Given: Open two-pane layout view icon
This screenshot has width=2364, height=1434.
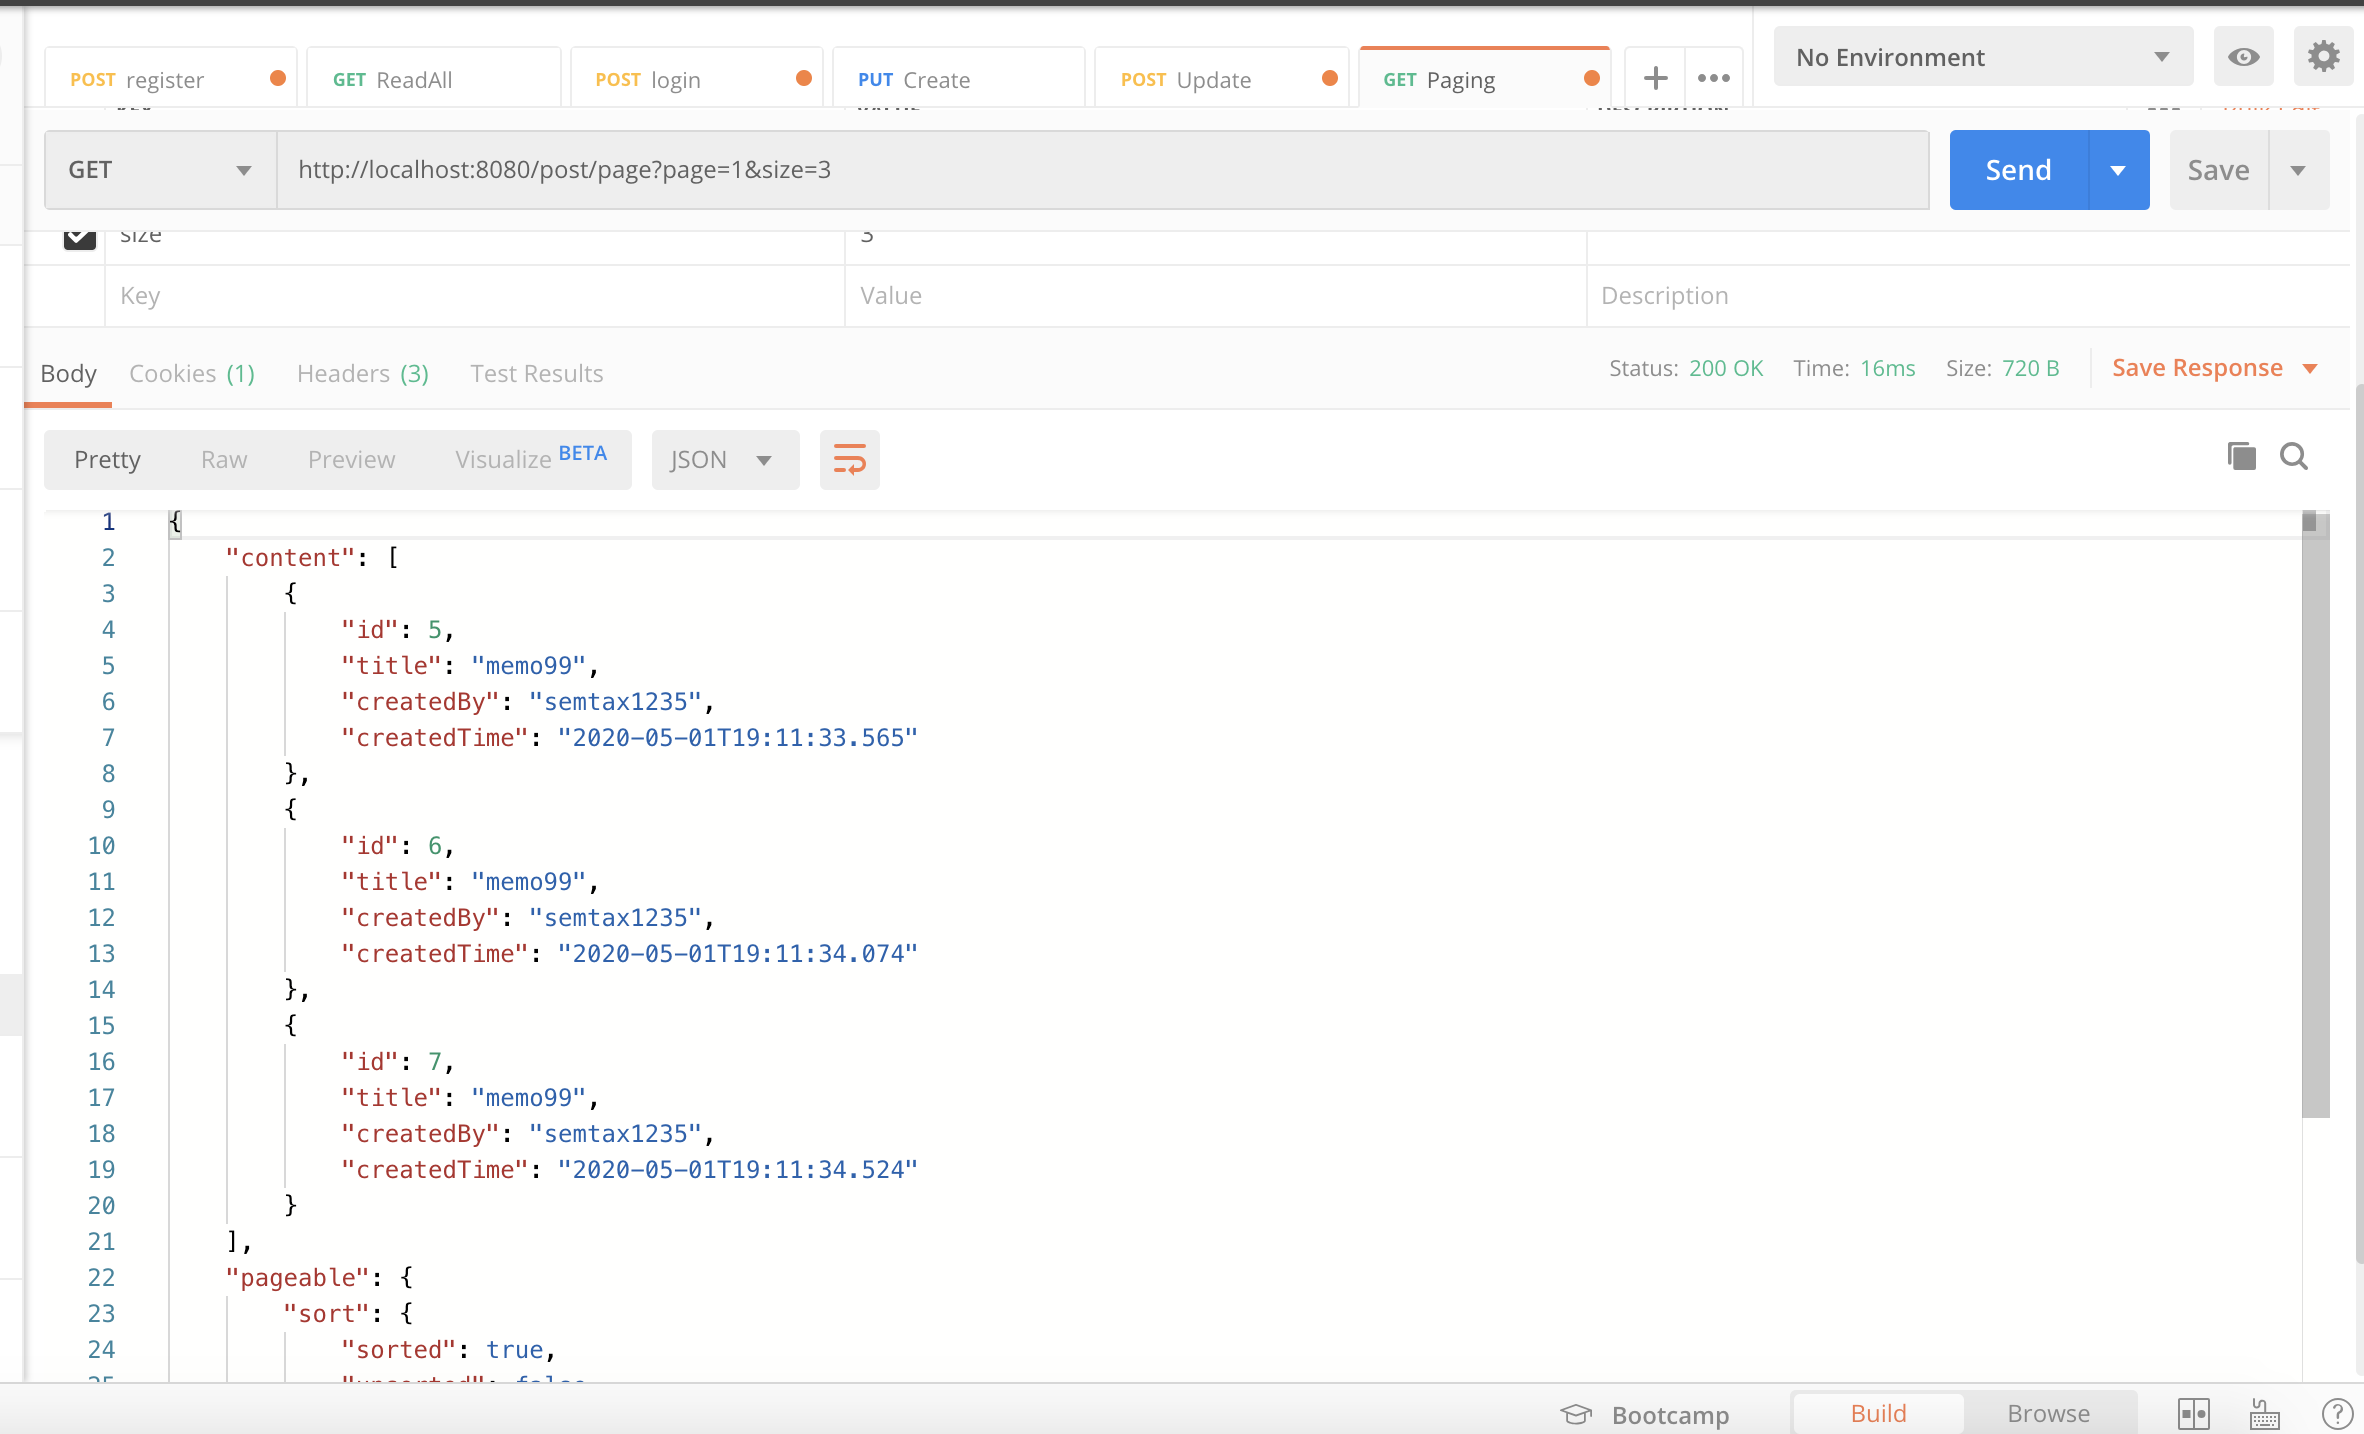Looking at the screenshot, I should (x=2193, y=1413).
